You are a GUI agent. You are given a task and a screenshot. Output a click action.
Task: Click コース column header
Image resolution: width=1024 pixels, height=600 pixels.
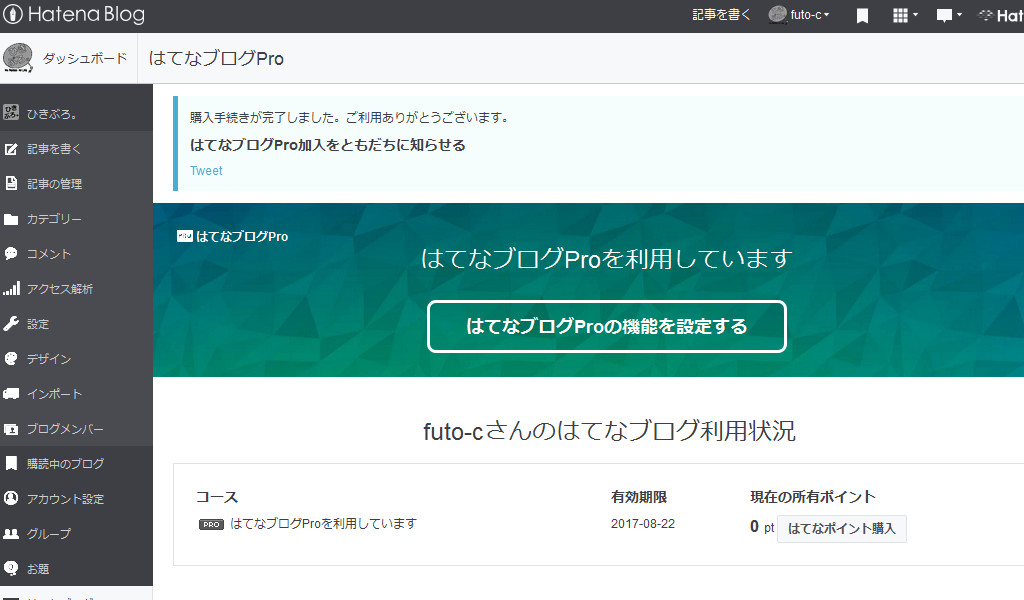tap(217, 497)
